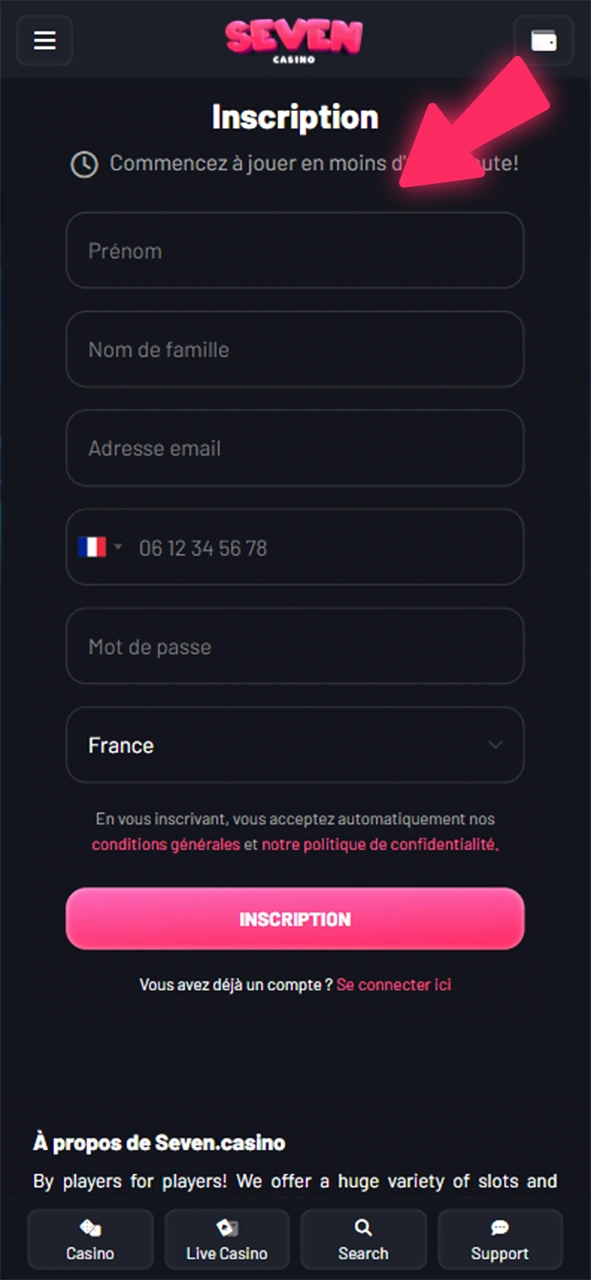Screen dimensions: 591x1280
Task: Open Support chat from bottom bar
Action: pyautogui.click(x=500, y=1239)
